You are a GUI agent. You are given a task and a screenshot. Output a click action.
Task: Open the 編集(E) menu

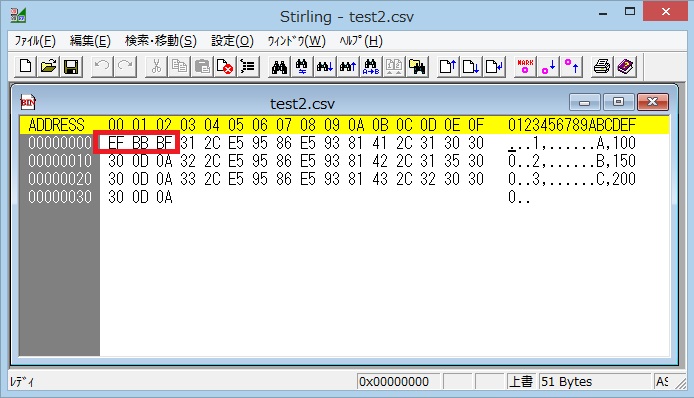90,41
